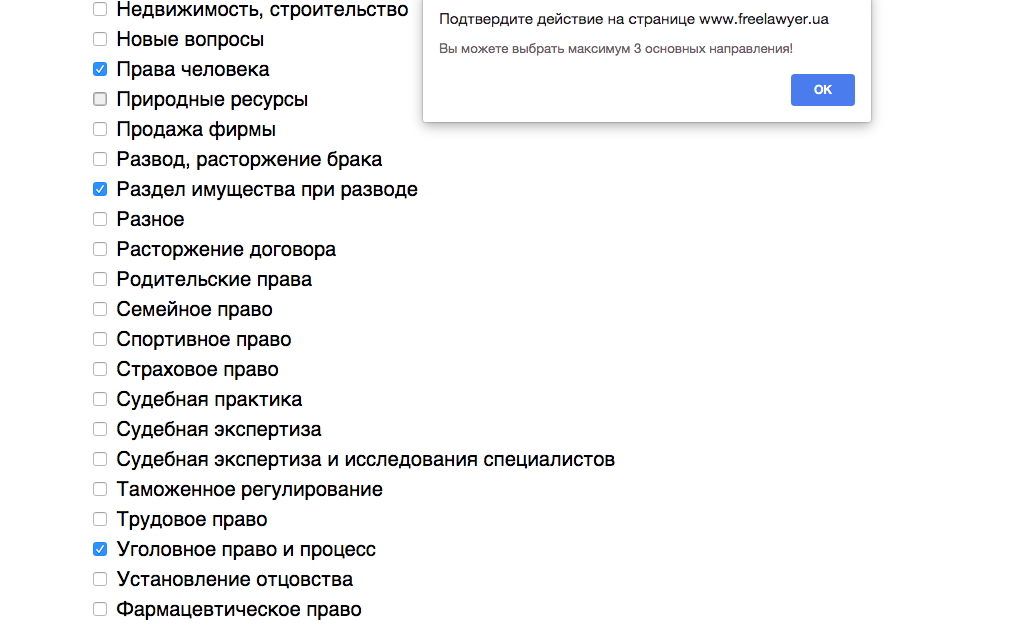The width and height of the screenshot is (1011, 630).
Task: Uncheck Уголовное право и процесс checkbox
Action: pos(100,549)
